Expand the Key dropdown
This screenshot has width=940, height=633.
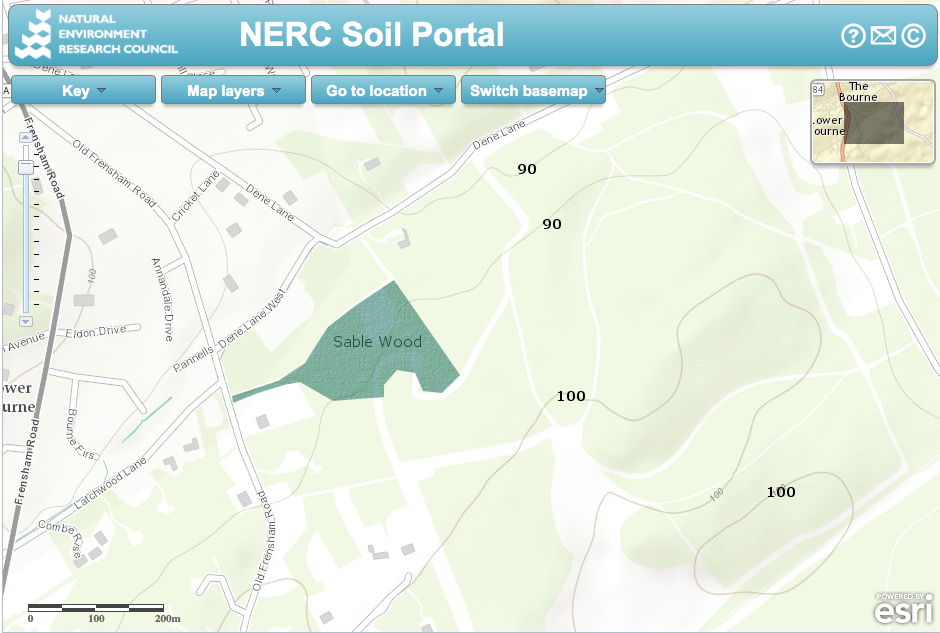[83, 90]
